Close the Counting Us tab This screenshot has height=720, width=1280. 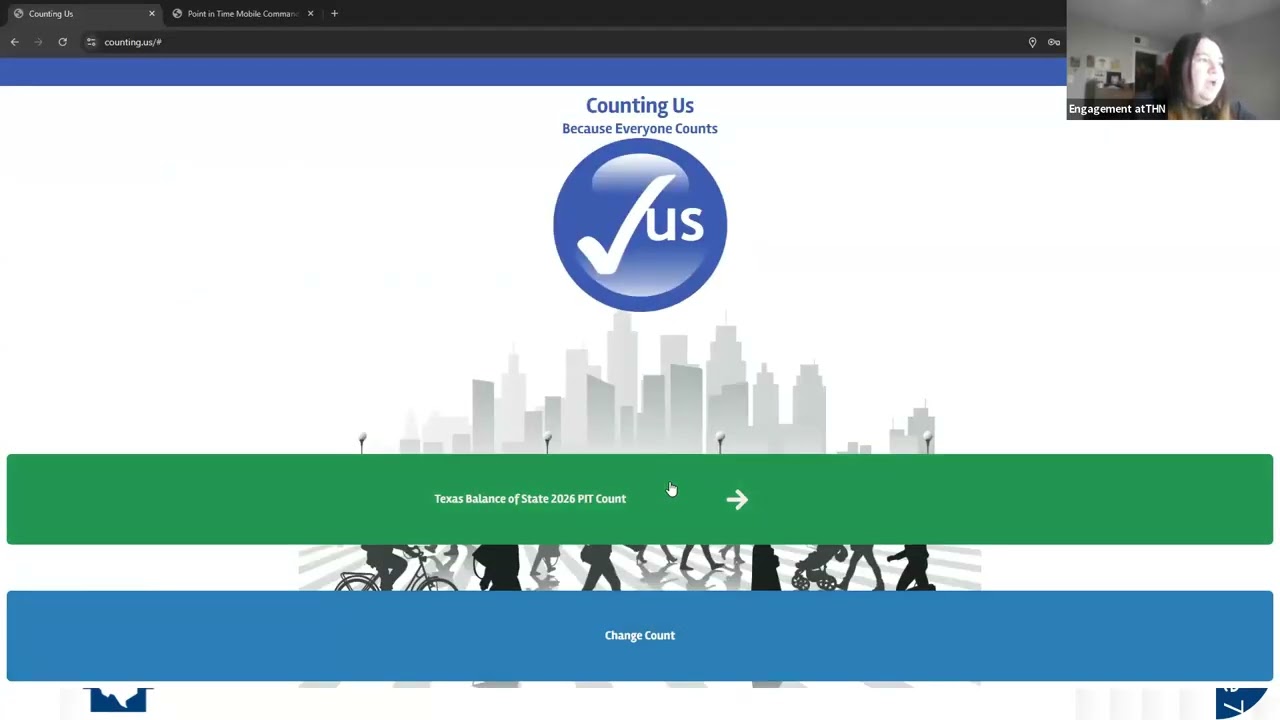point(152,14)
